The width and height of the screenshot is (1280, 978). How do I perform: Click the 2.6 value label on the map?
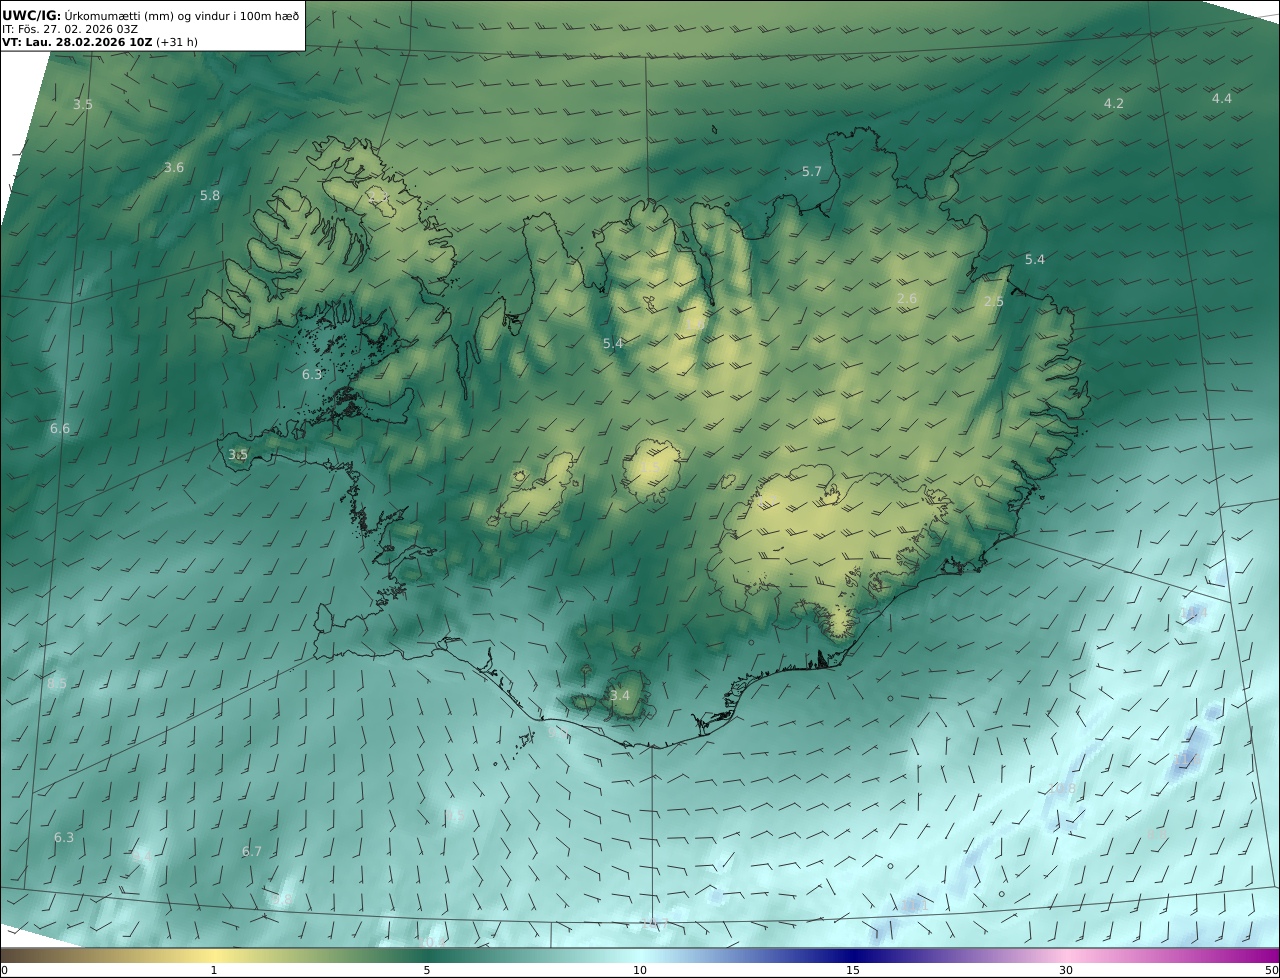tap(907, 299)
